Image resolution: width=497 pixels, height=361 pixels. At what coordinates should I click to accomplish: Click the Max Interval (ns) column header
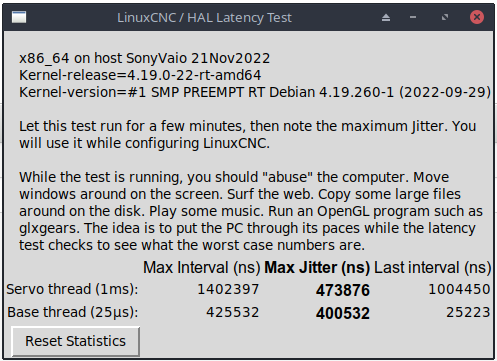(x=202, y=267)
